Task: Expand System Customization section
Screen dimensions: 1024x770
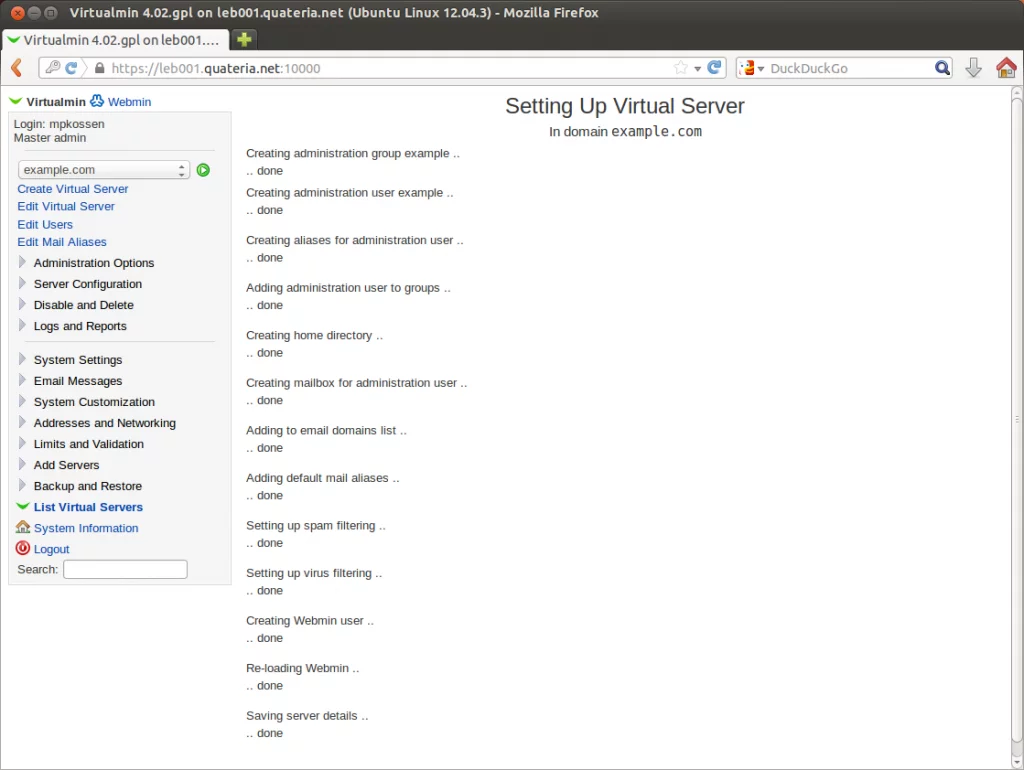Action: click(94, 402)
